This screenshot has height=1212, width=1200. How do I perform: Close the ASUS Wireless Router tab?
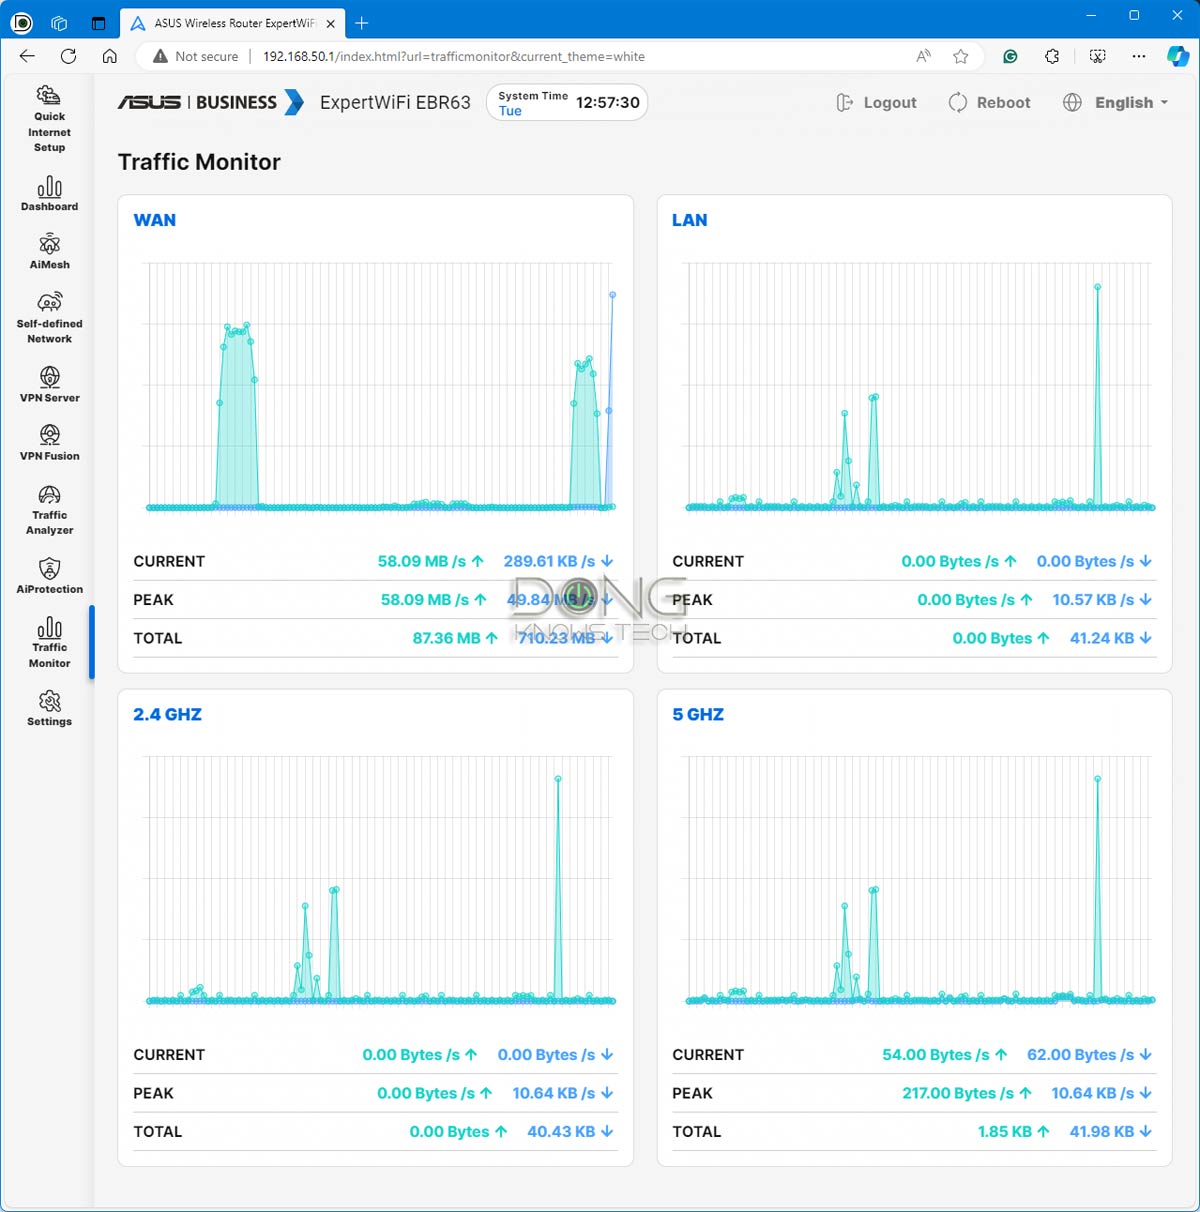[331, 23]
